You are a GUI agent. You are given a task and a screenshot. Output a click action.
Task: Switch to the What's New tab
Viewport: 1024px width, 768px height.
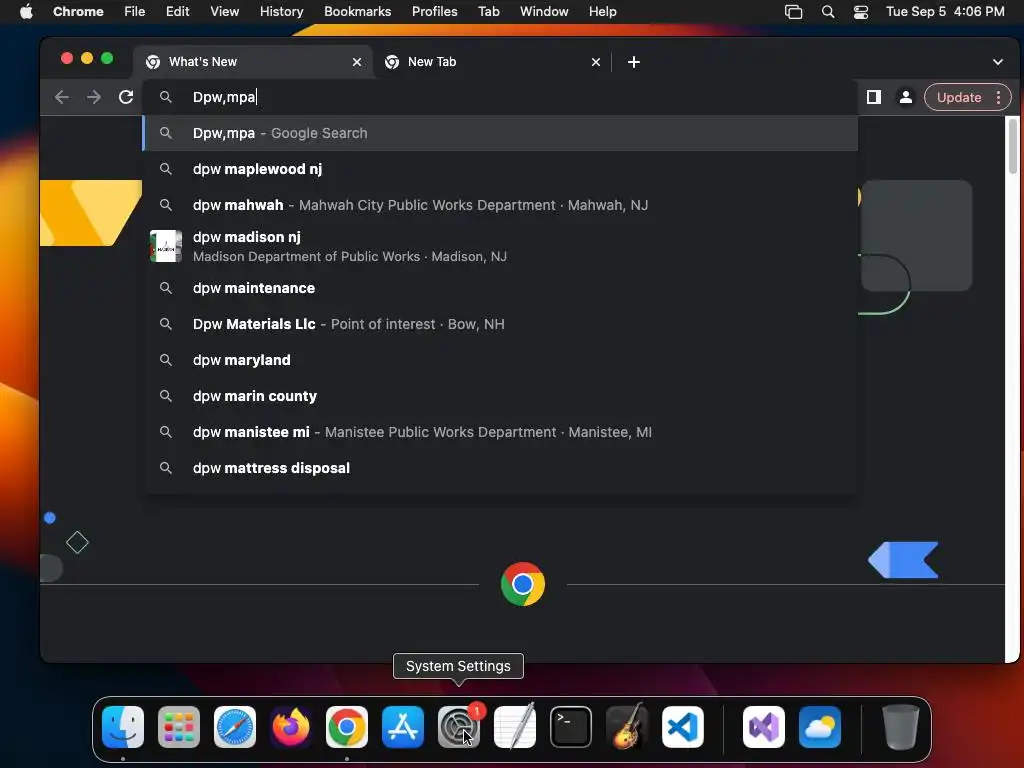click(x=253, y=62)
